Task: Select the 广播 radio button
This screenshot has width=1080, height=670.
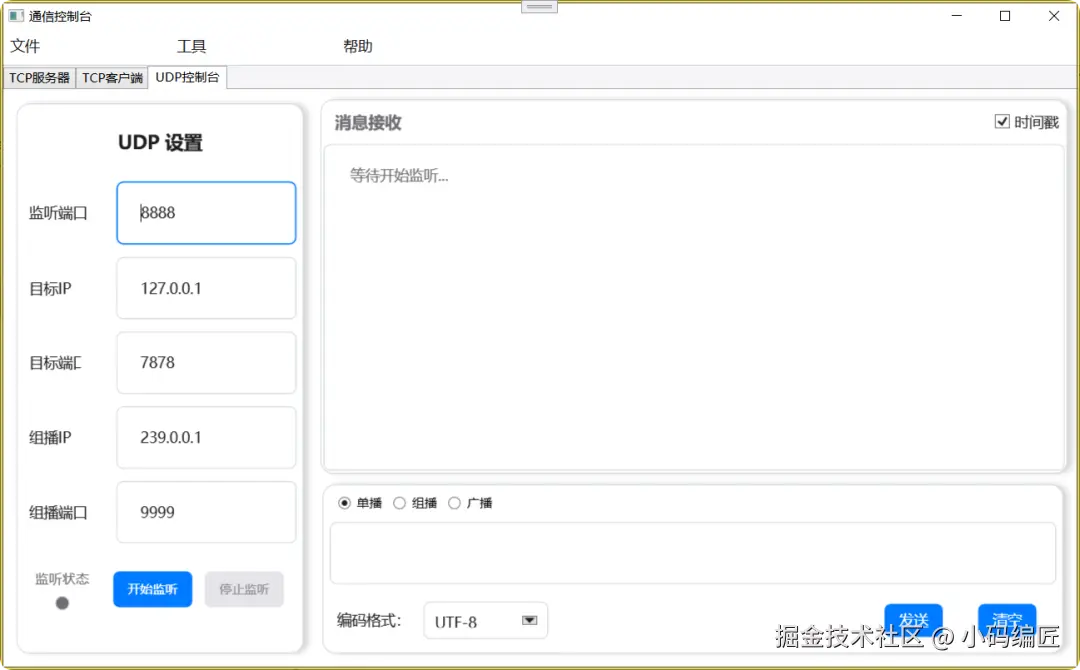Action: (455, 503)
